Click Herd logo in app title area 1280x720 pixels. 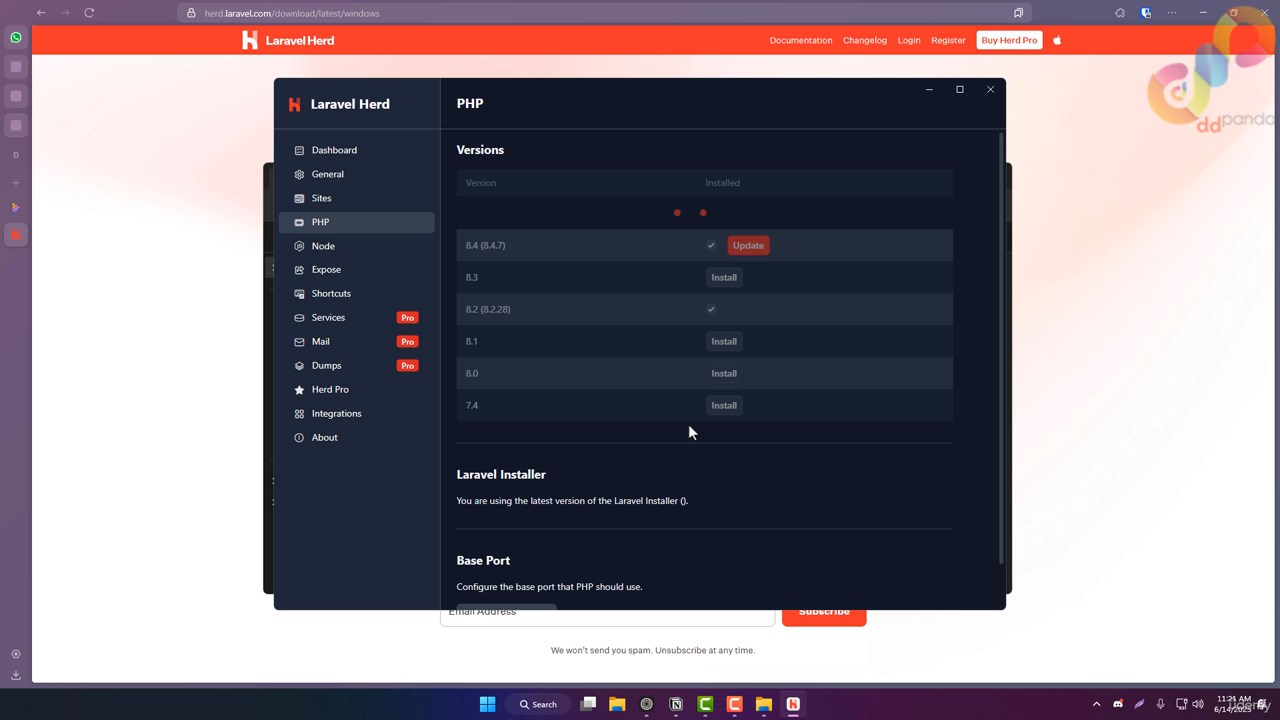tap(294, 104)
